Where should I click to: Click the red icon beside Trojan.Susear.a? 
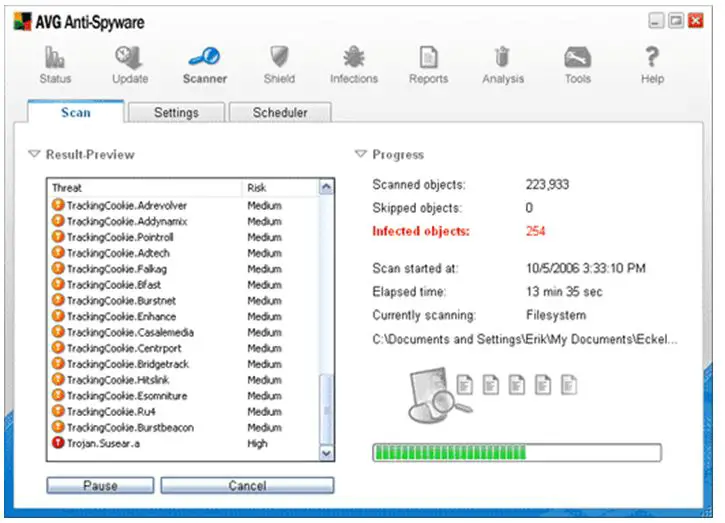(58, 443)
